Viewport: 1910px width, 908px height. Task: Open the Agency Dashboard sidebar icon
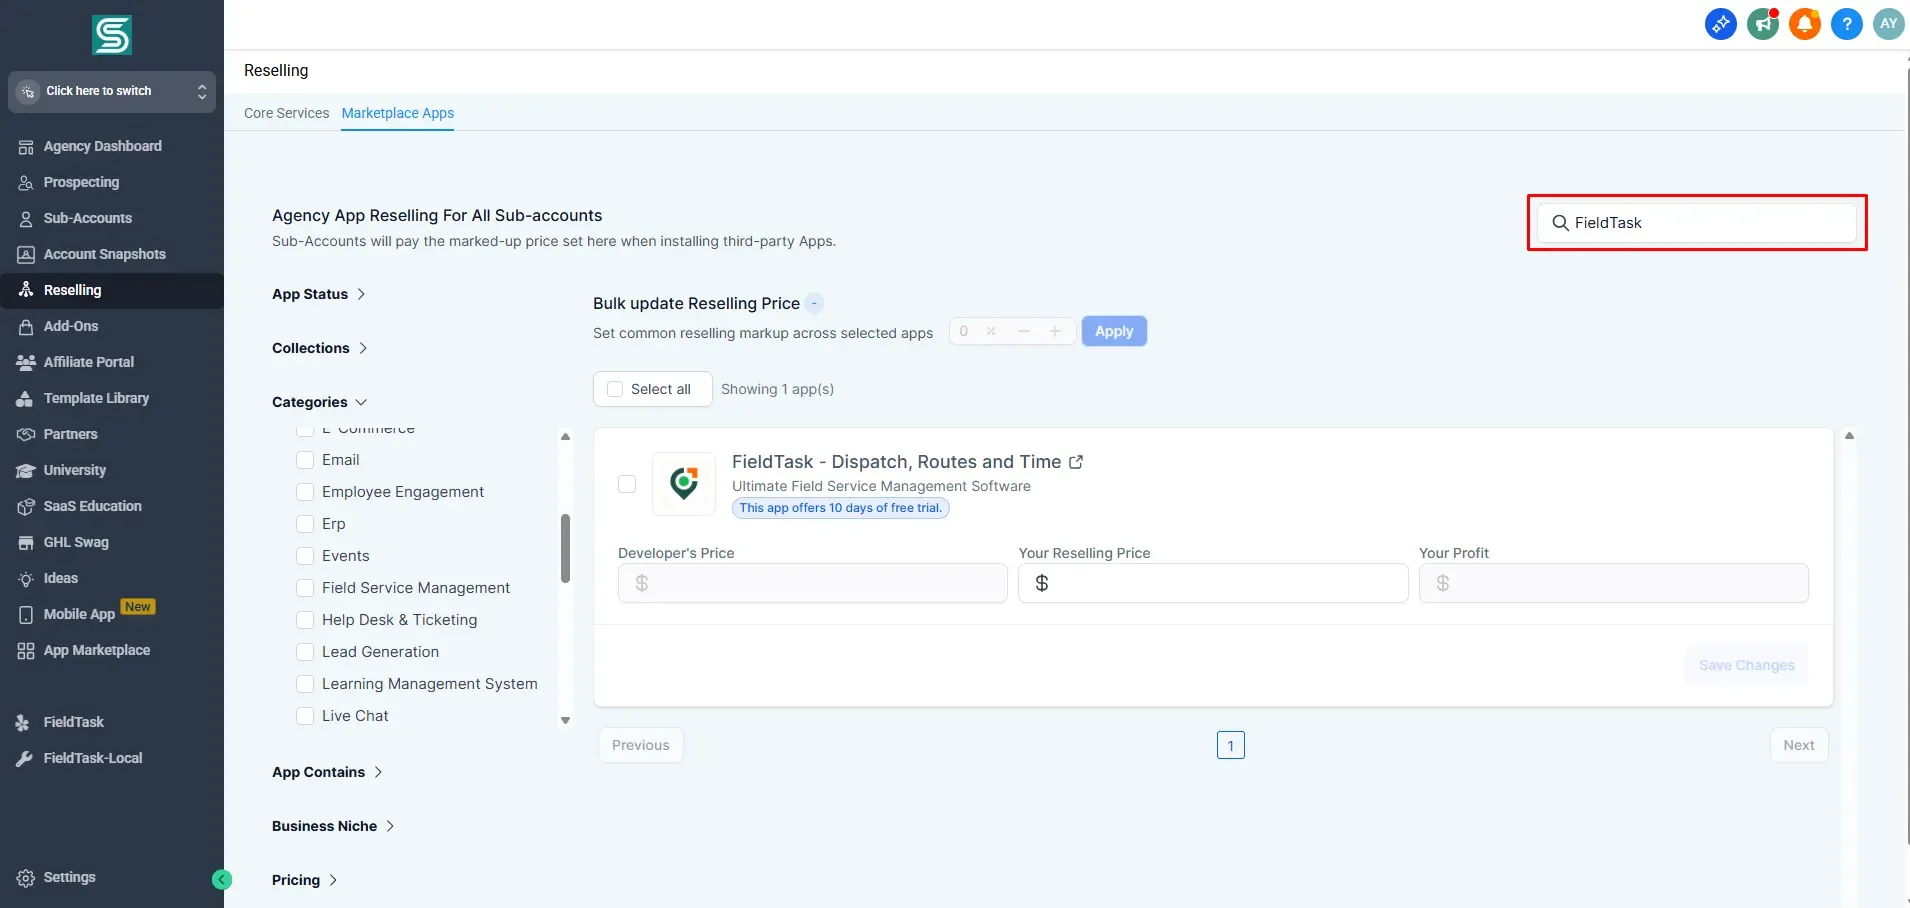click(26, 147)
